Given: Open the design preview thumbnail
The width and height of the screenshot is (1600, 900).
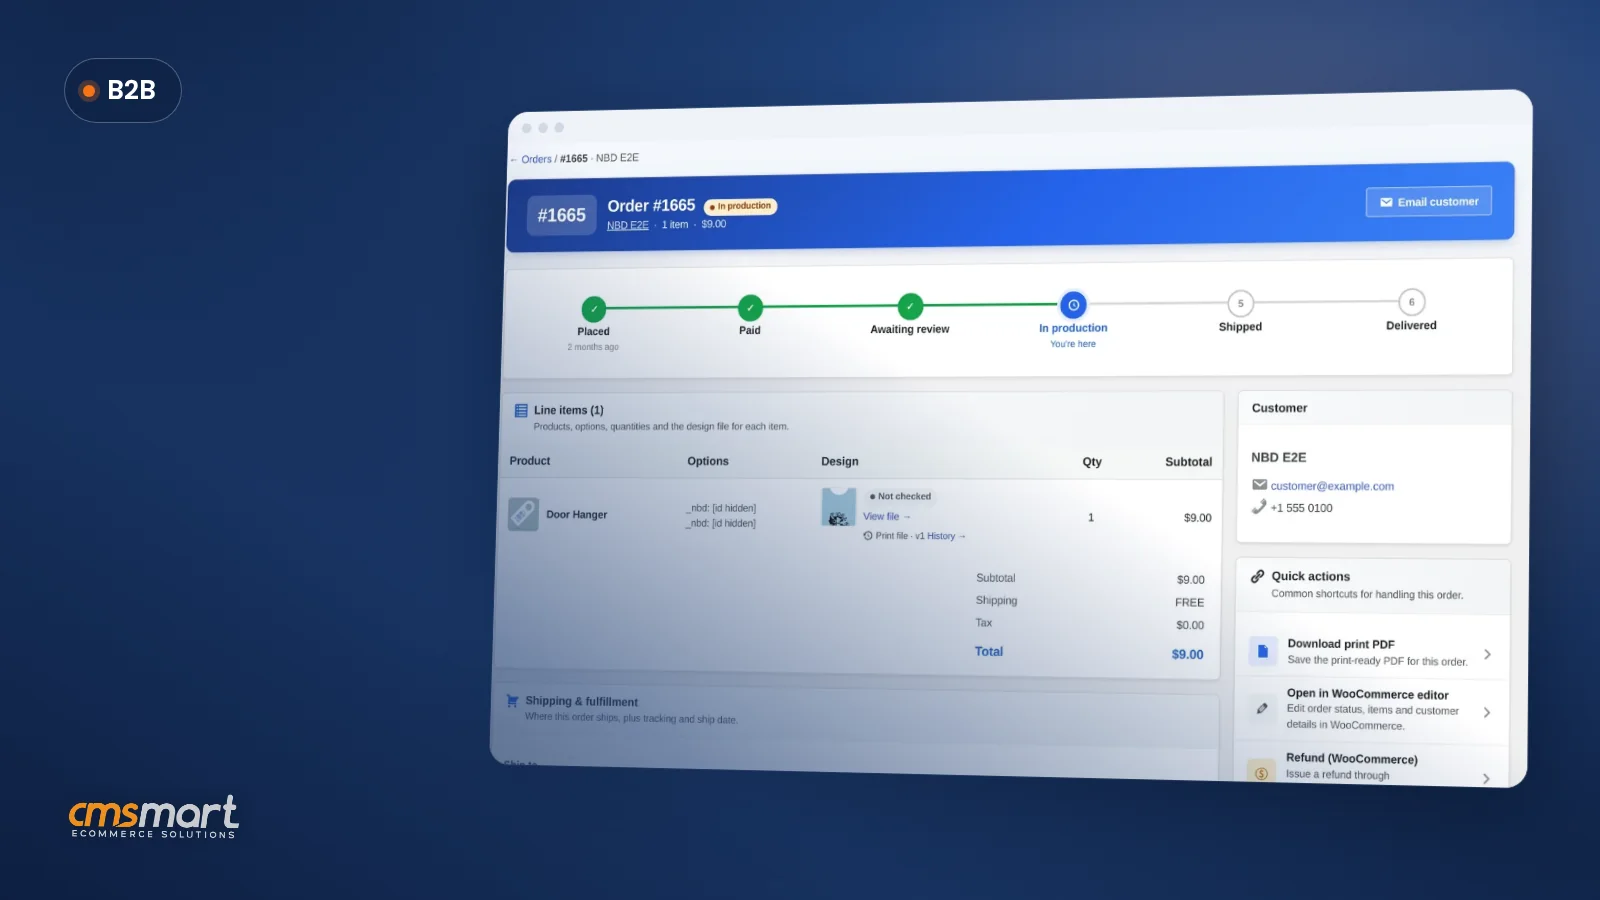Looking at the screenshot, I should pos(838,507).
